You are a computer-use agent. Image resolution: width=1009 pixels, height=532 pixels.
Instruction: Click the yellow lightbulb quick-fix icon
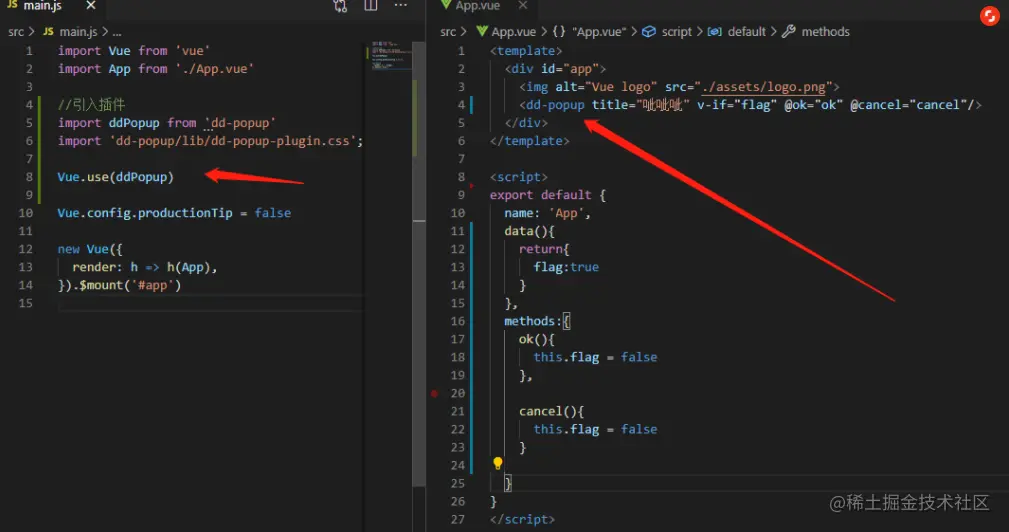pyautogui.click(x=497, y=463)
